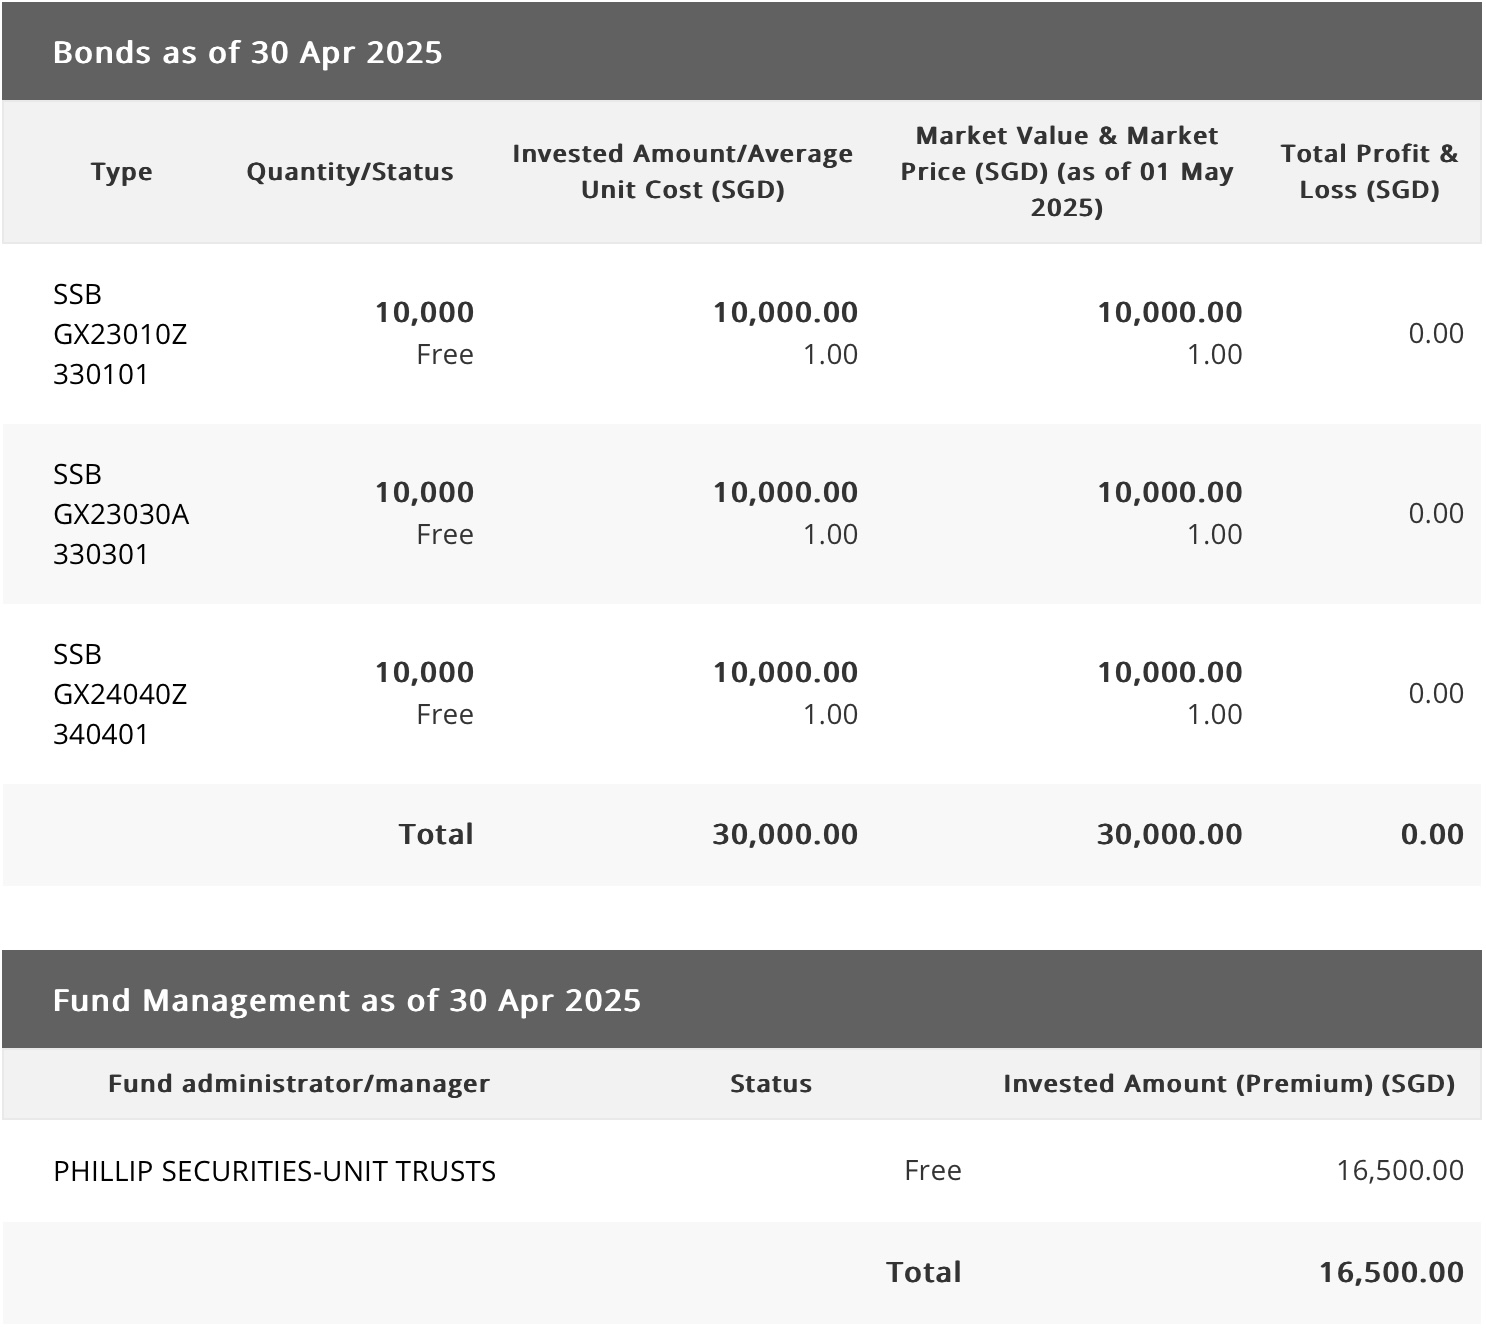The image size is (1486, 1336).
Task: Click average unit cost 1.00 for GX24040Z
Action: pyautogui.click(x=830, y=714)
